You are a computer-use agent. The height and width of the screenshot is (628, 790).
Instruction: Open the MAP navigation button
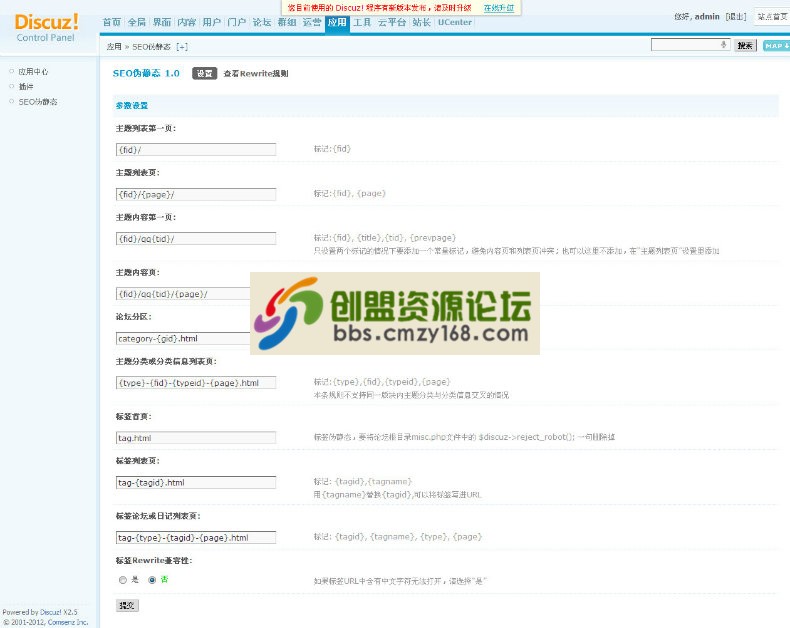tap(776, 45)
